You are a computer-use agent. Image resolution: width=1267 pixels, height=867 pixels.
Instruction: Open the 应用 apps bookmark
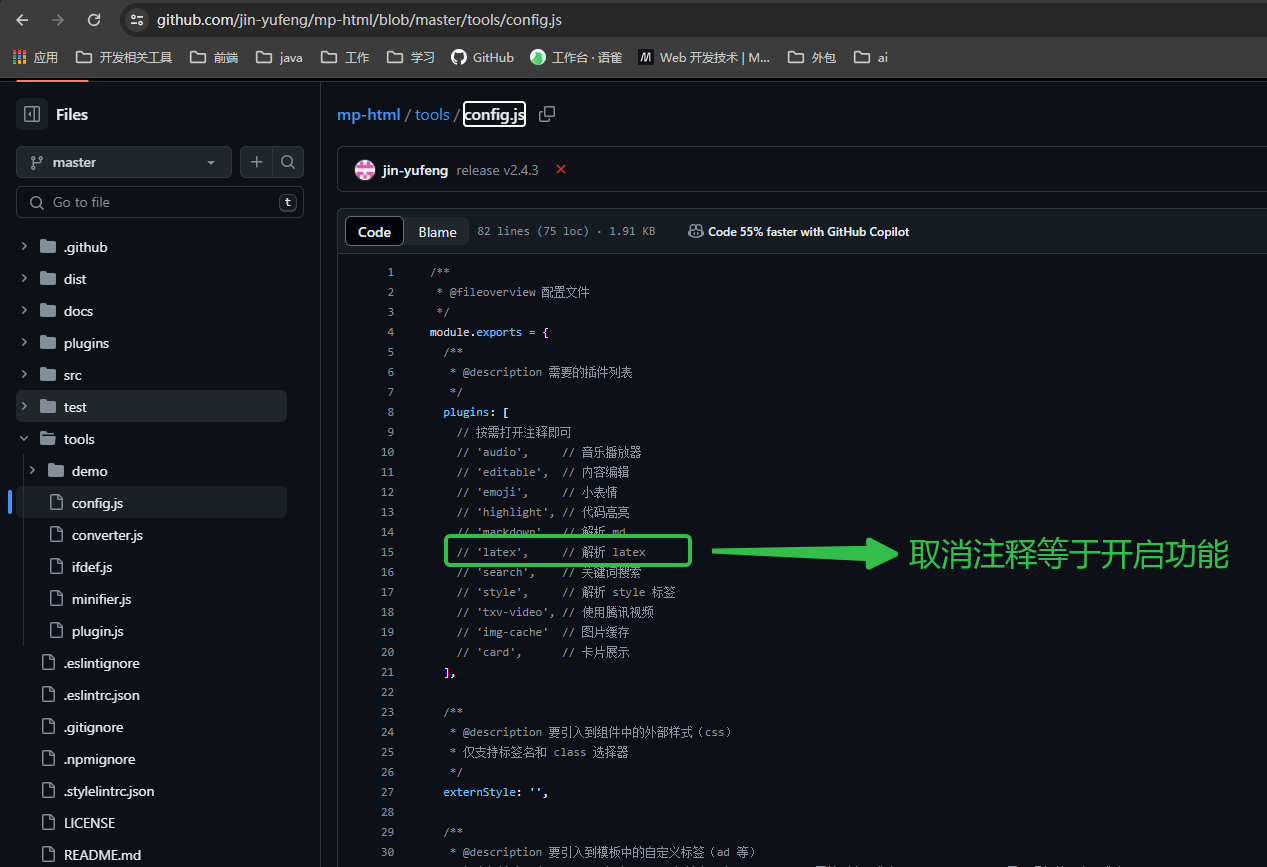[36, 57]
